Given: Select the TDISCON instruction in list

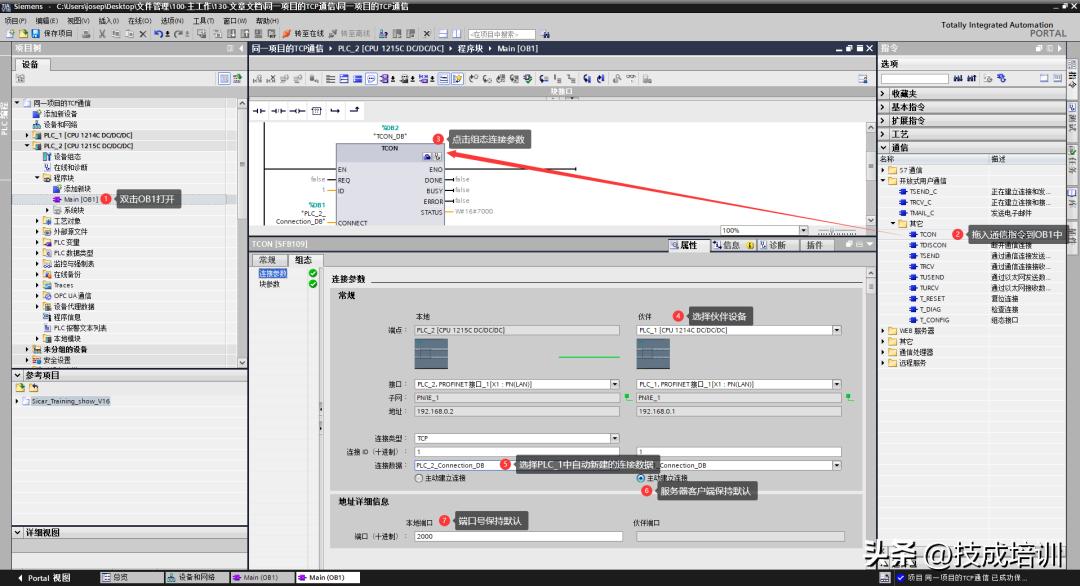Looking at the screenshot, I should pos(932,245).
